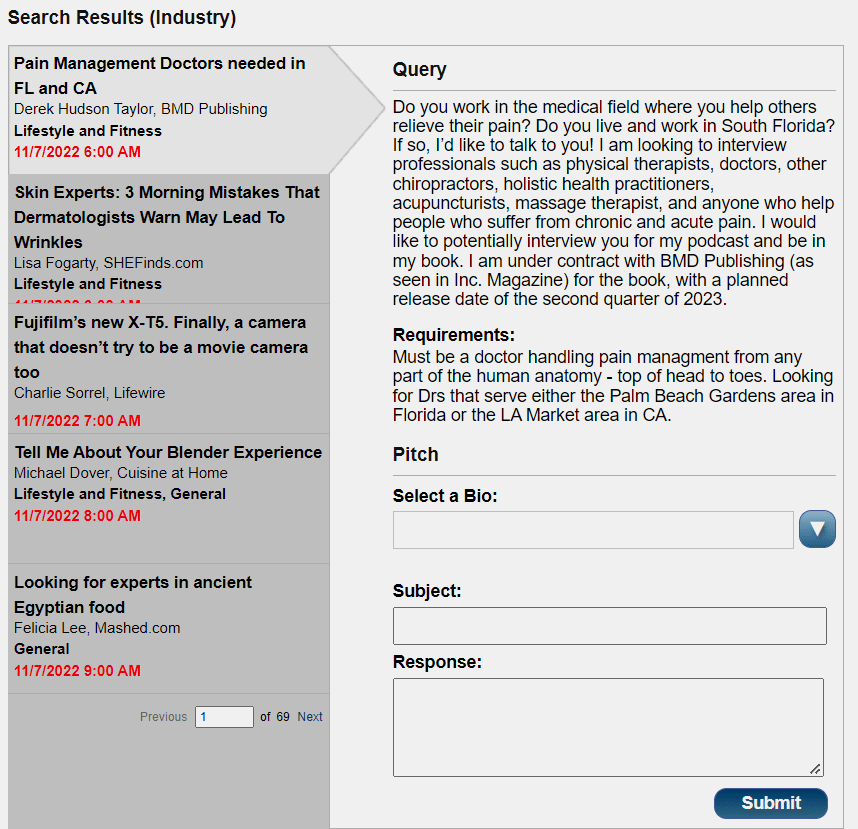Click the Felicia Lee, Mashed.com byline
The width and height of the screenshot is (858, 829).
click(x=96, y=628)
